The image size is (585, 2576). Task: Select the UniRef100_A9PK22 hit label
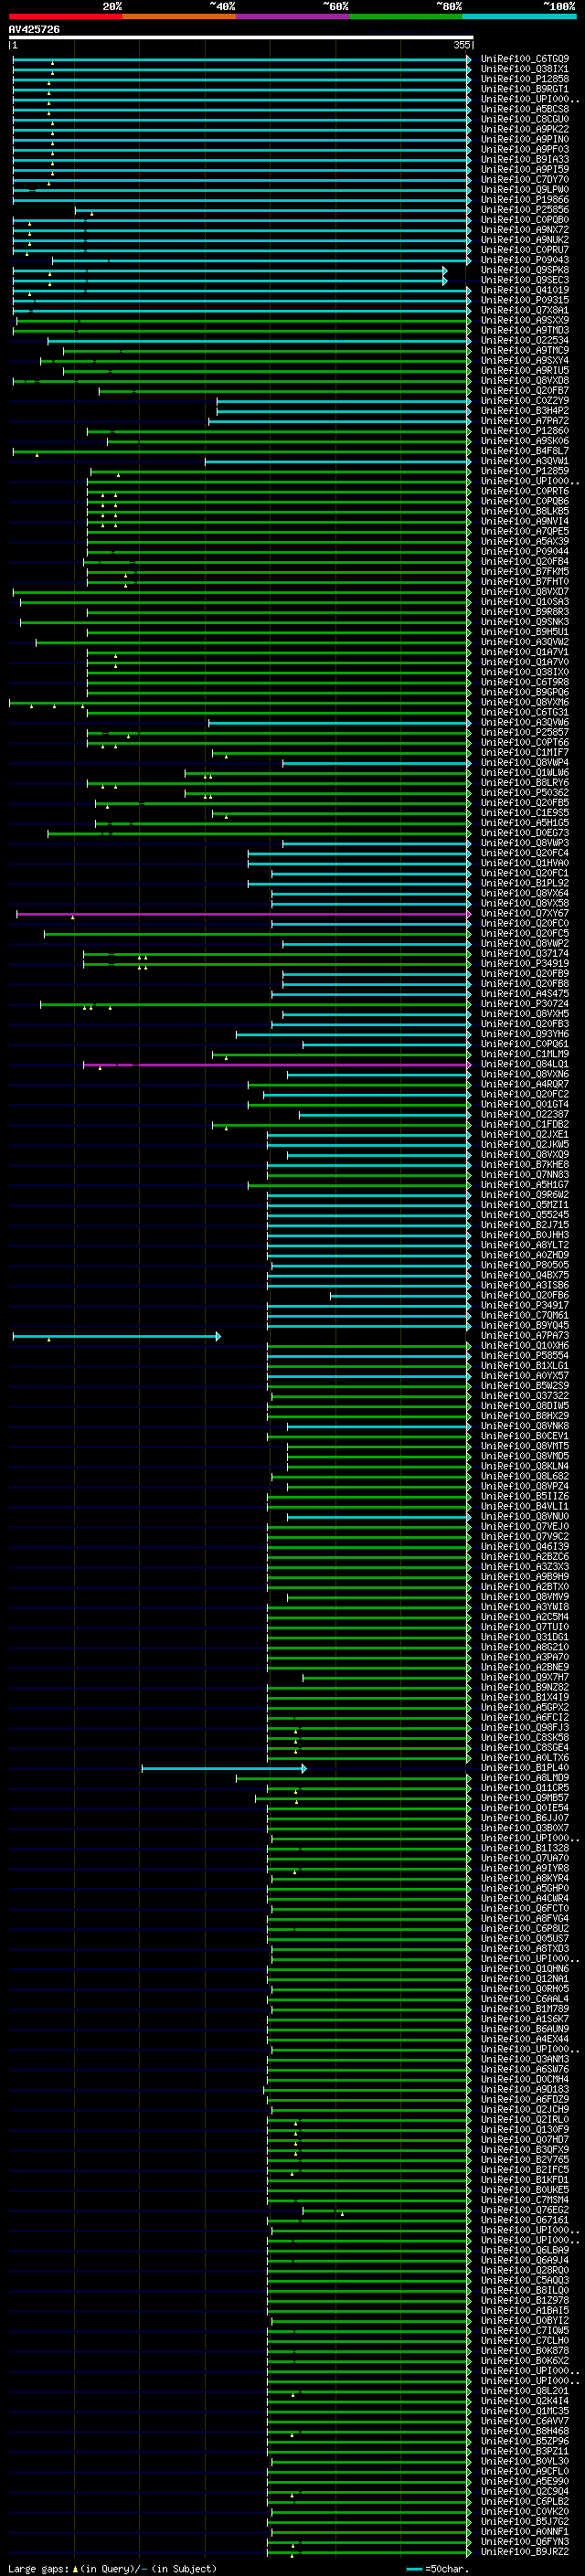coord(524,129)
